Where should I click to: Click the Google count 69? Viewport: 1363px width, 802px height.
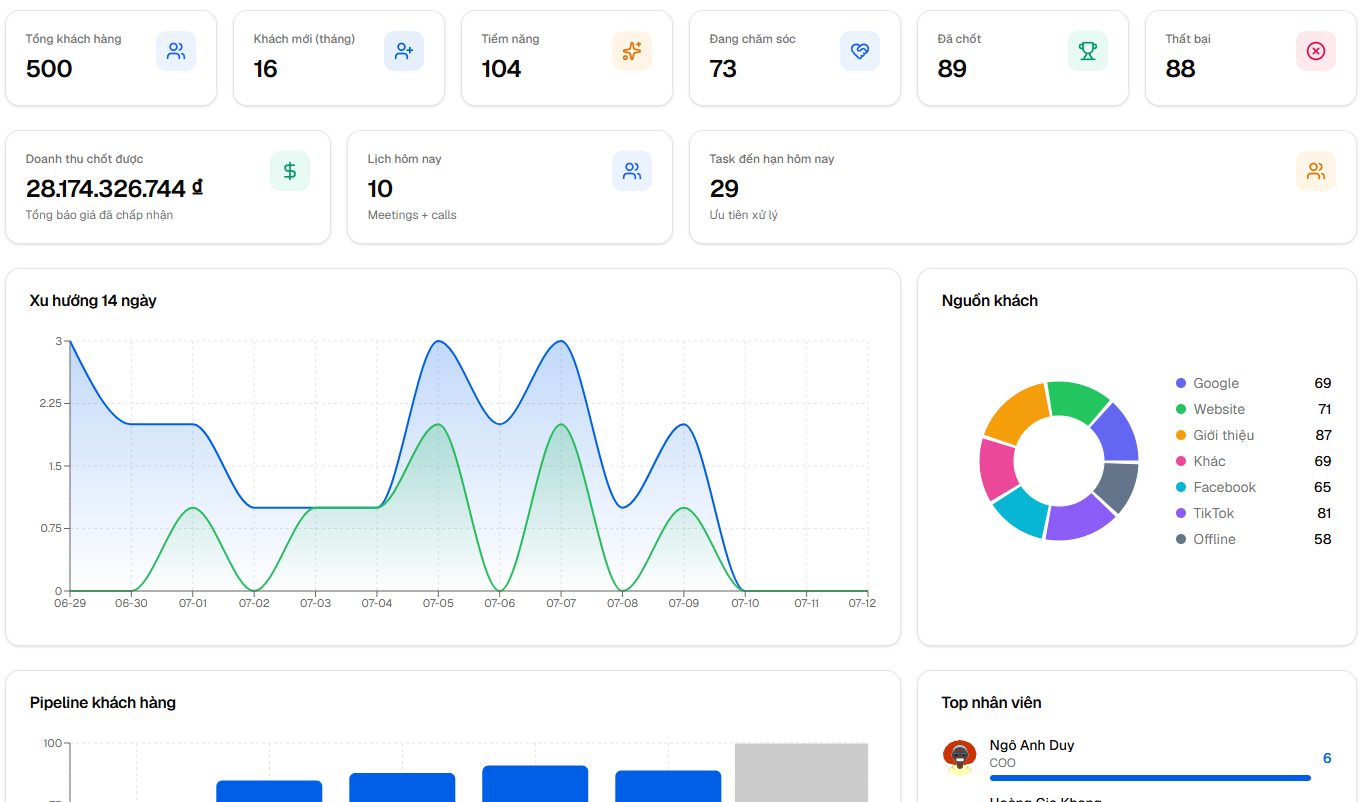tap(1323, 383)
